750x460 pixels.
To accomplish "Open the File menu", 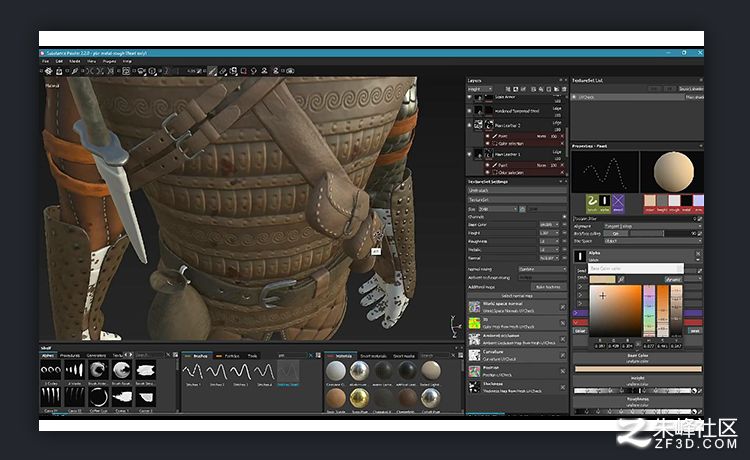I will (x=45, y=61).
